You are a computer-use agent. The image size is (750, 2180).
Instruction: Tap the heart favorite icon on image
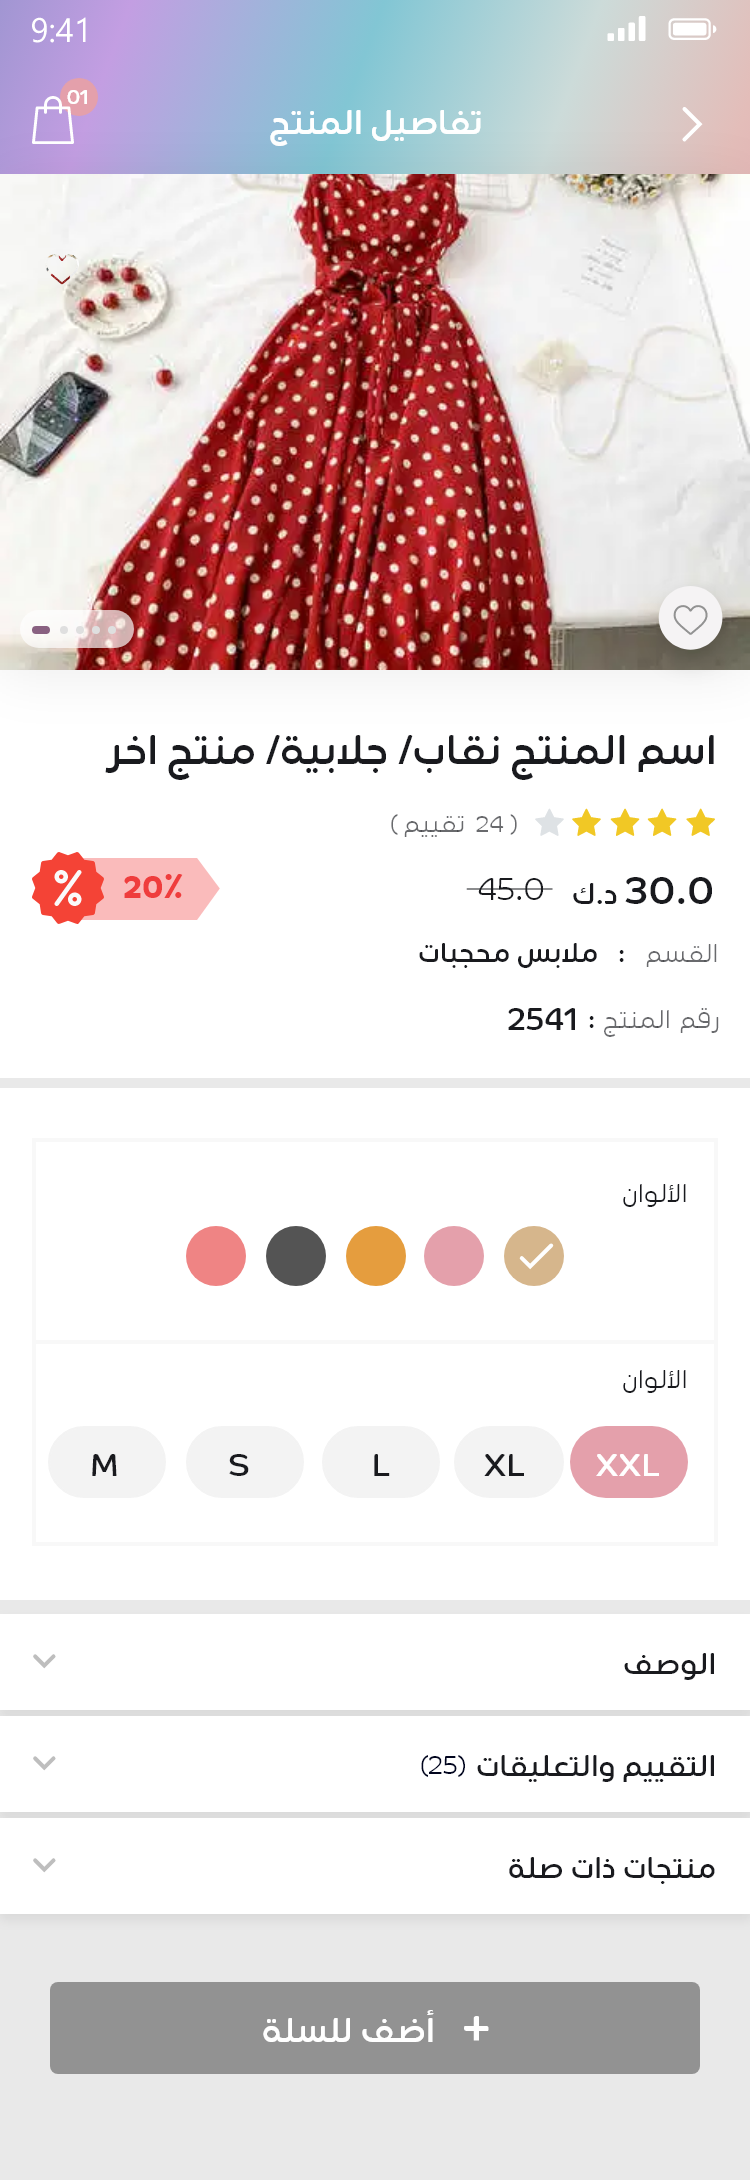tap(690, 619)
